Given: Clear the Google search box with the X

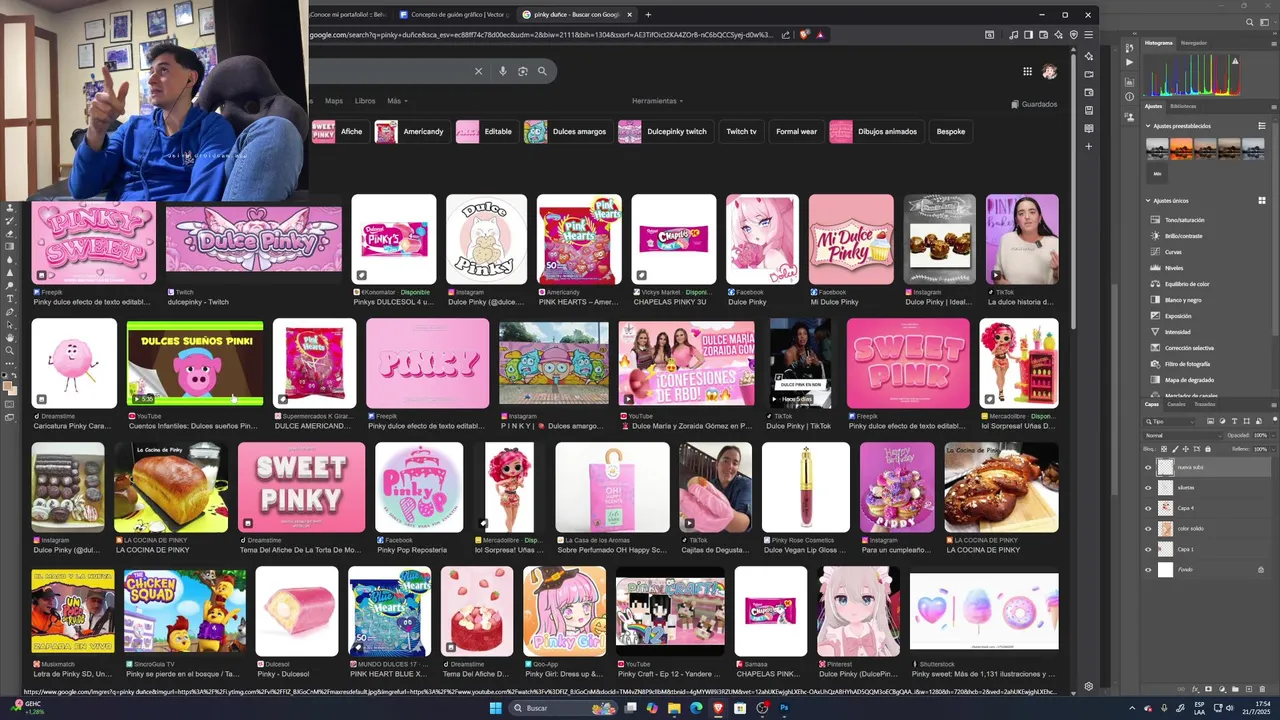Looking at the screenshot, I should click(x=478, y=71).
